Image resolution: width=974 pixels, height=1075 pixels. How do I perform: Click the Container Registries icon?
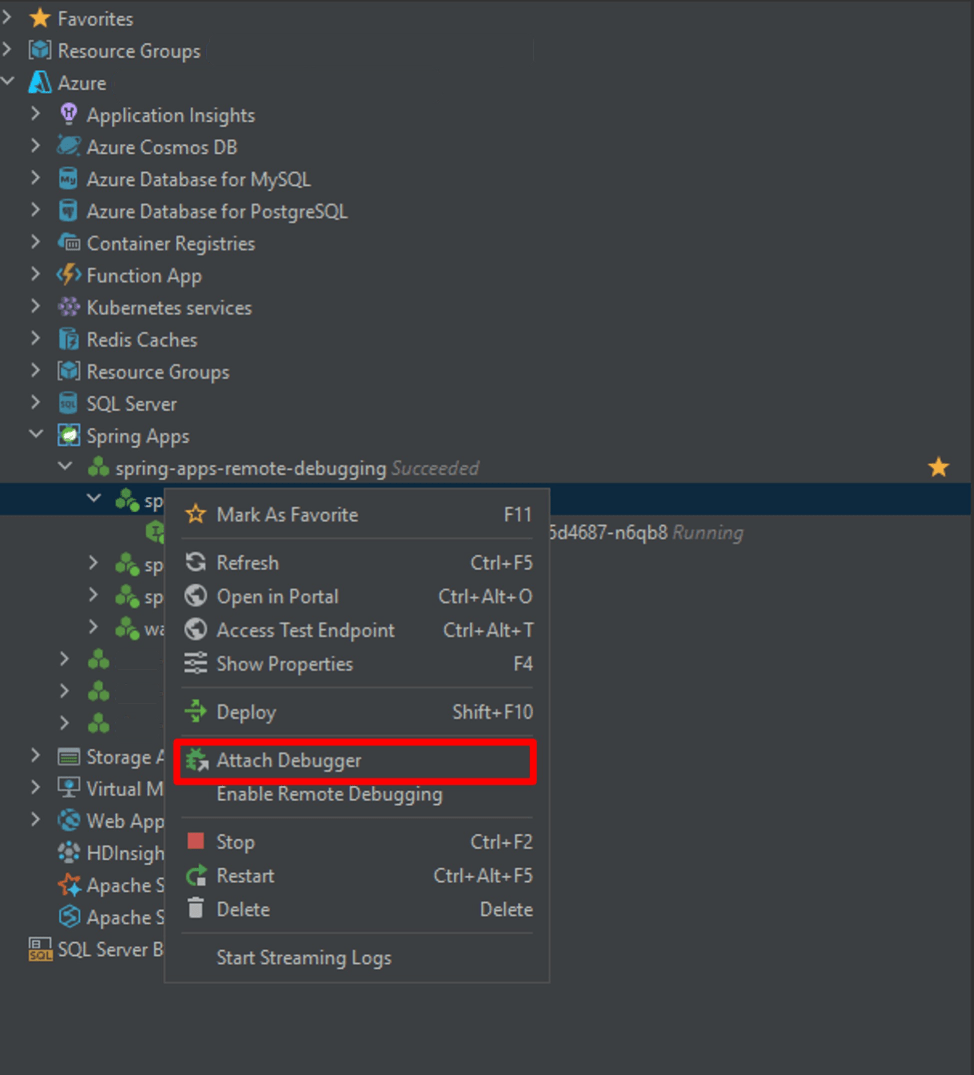pyautogui.click(x=67, y=243)
